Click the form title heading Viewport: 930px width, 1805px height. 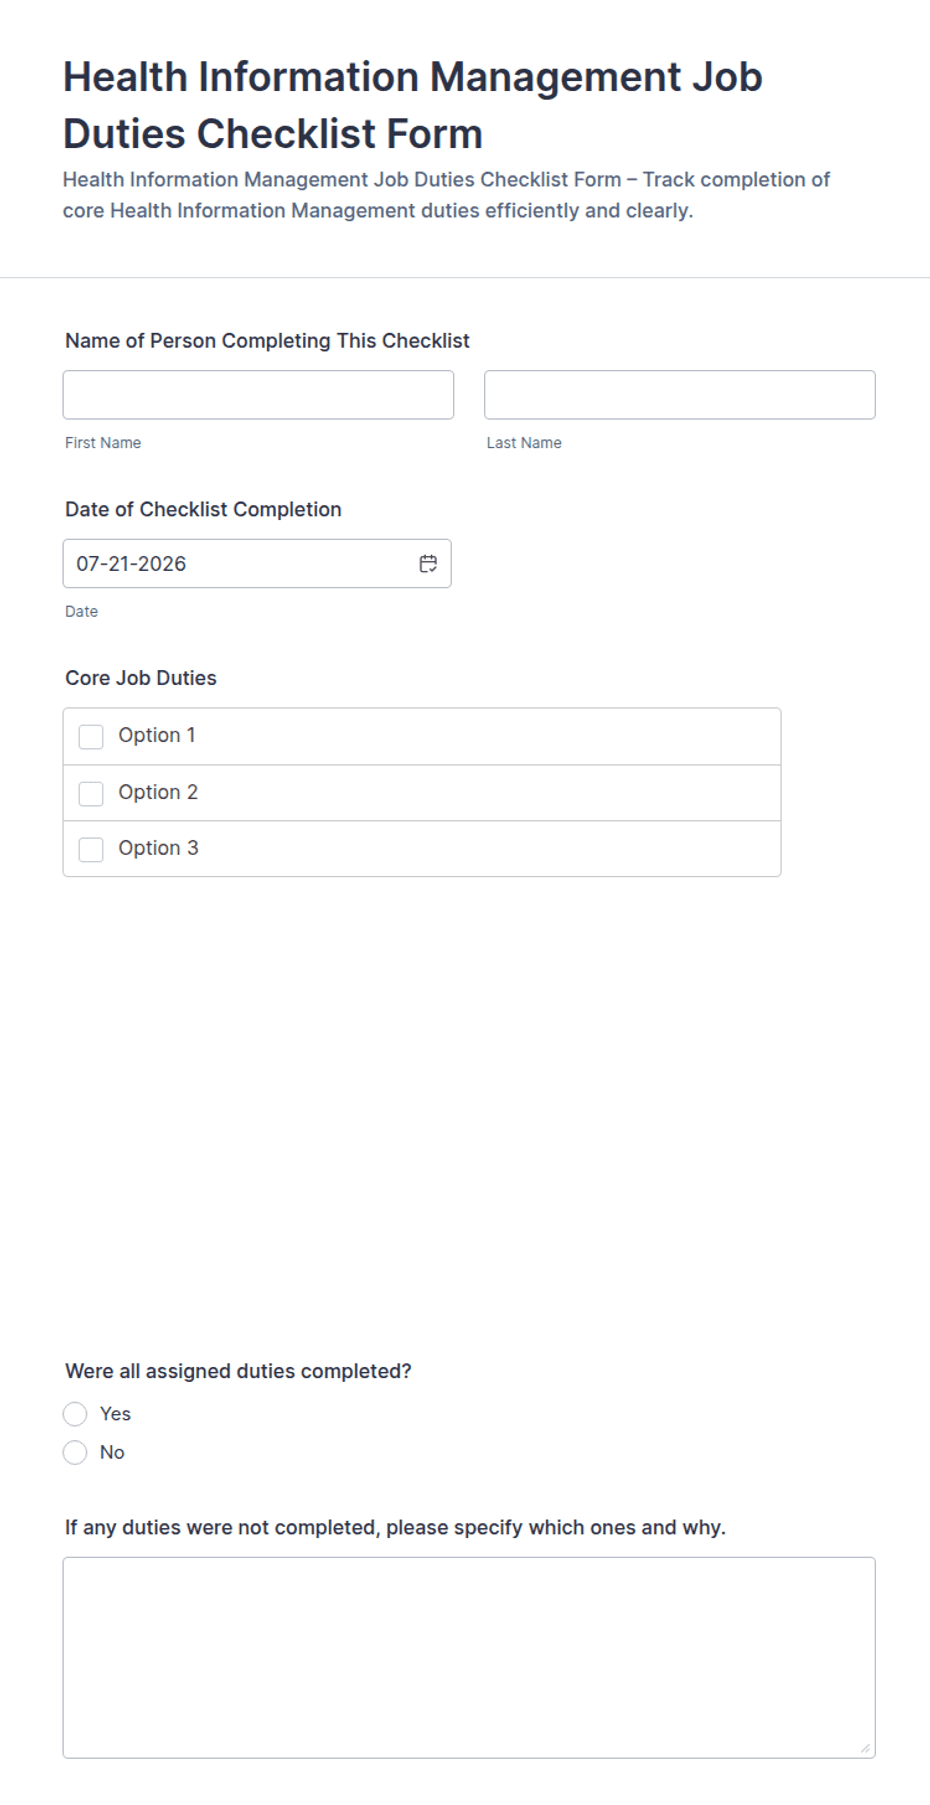coord(412,105)
